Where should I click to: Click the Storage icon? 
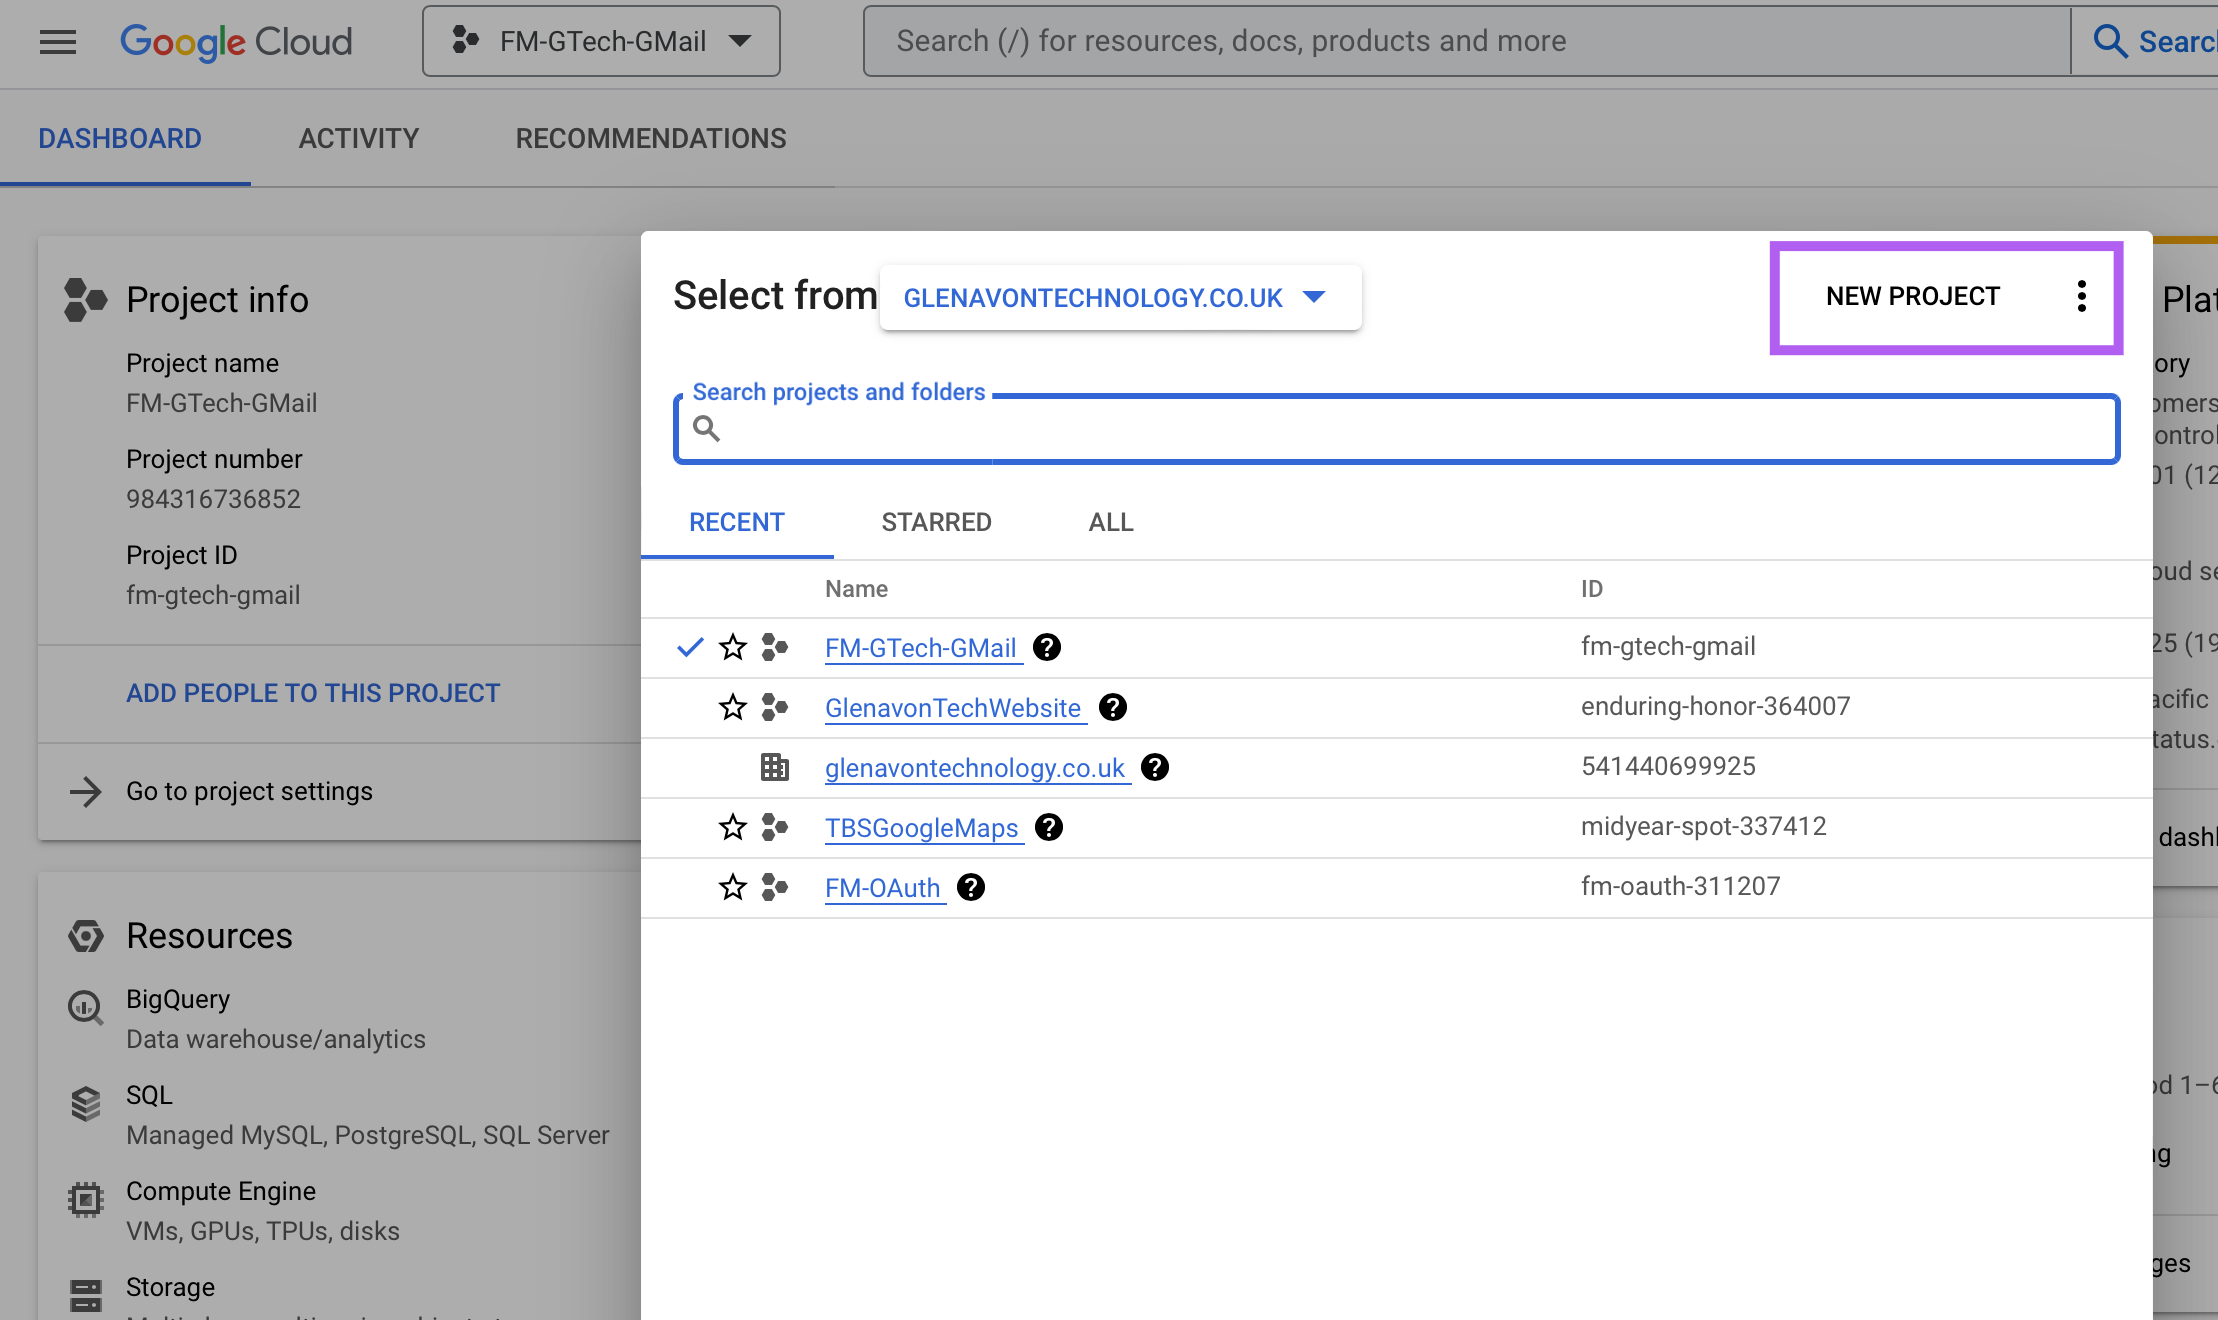(x=86, y=1295)
